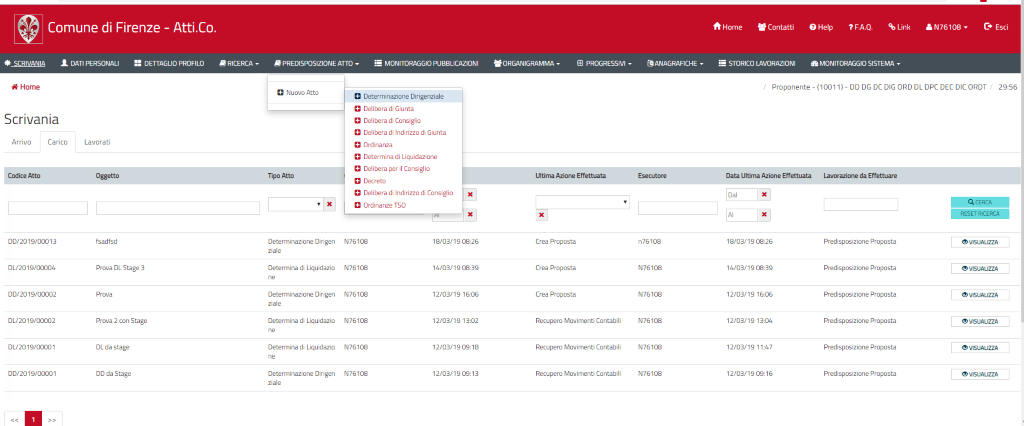The image size is (1024, 426).
Task: Clear the 'Al' date in Data Ultima Azione
Action: pos(764,214)
